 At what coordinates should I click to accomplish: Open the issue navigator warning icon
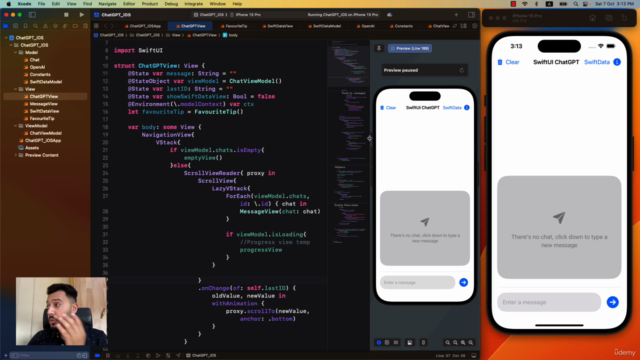tap(45, 26)
